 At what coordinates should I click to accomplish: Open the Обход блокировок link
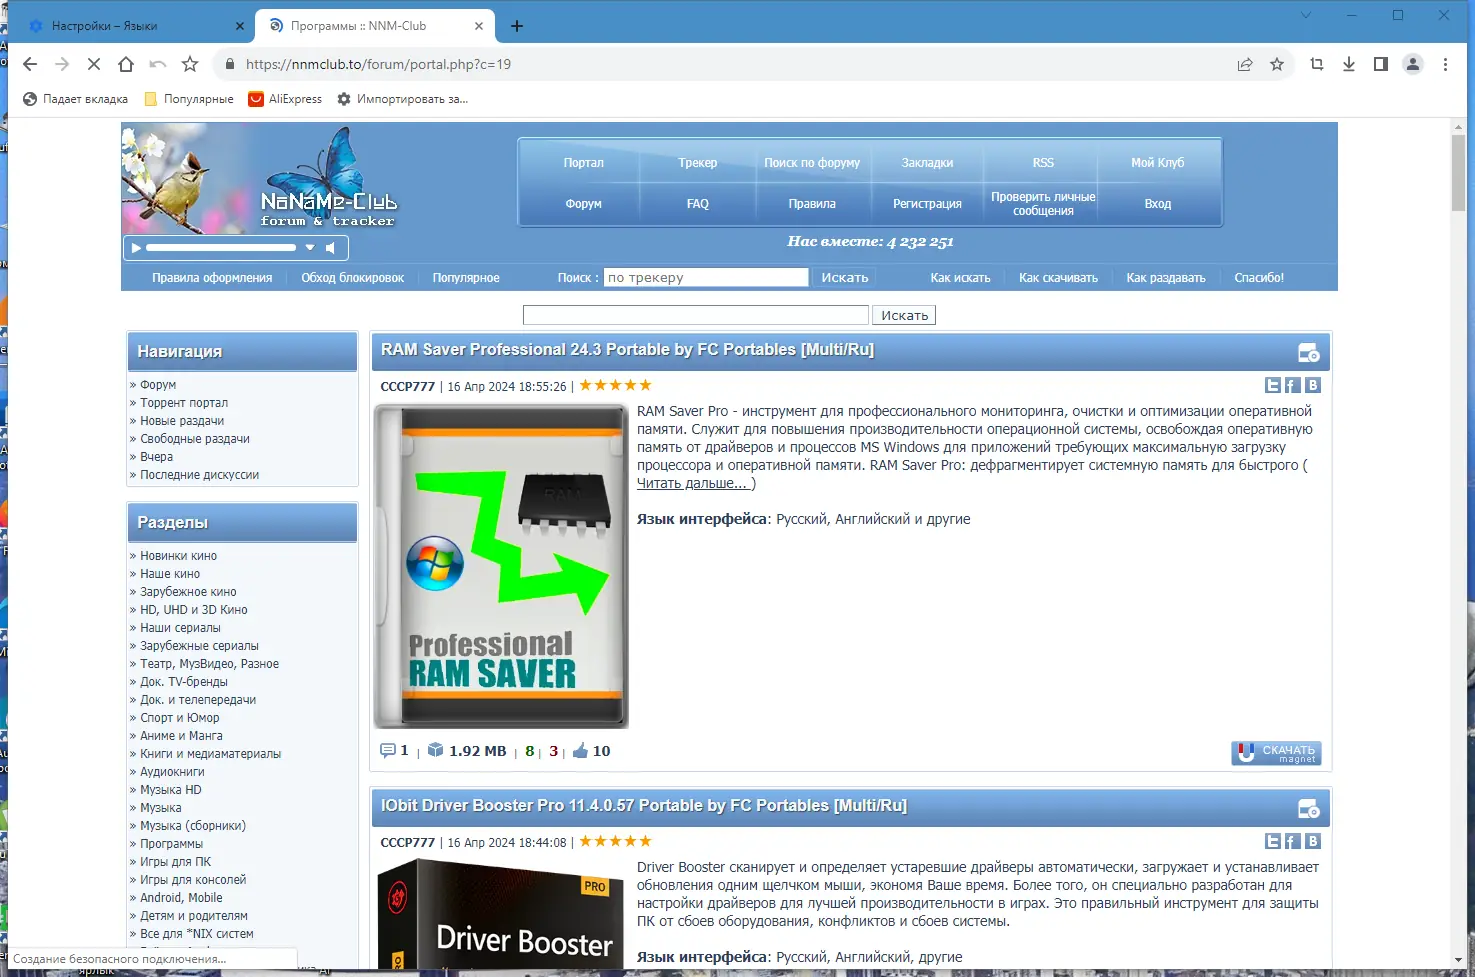(x=353, y=278)
